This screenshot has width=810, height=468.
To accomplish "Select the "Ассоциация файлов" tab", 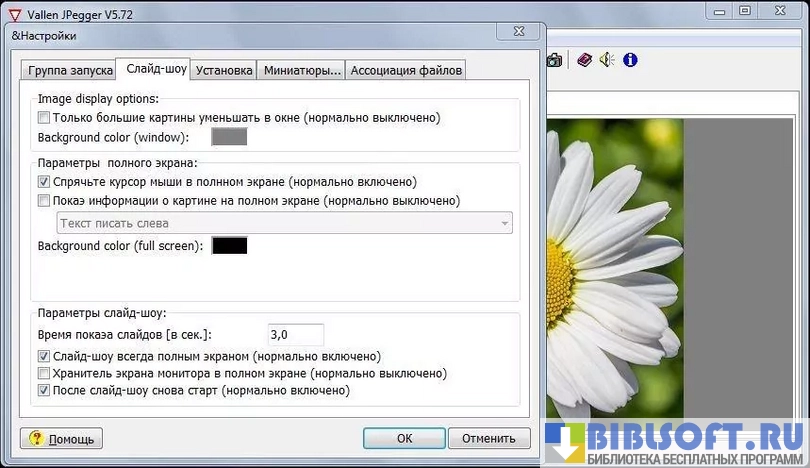I will pos(406,70).
